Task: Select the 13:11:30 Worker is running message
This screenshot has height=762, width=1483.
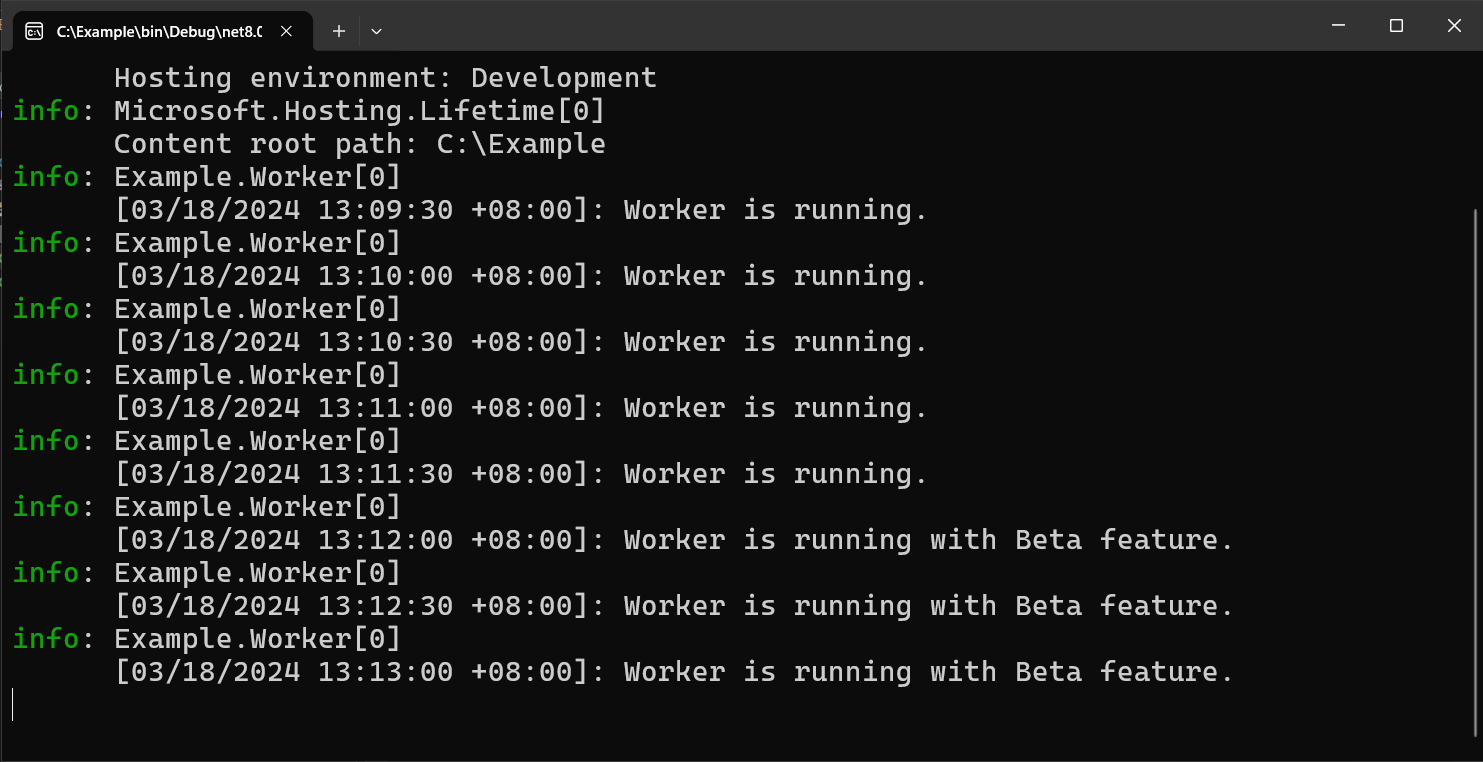Action: [x=520, y=473]
